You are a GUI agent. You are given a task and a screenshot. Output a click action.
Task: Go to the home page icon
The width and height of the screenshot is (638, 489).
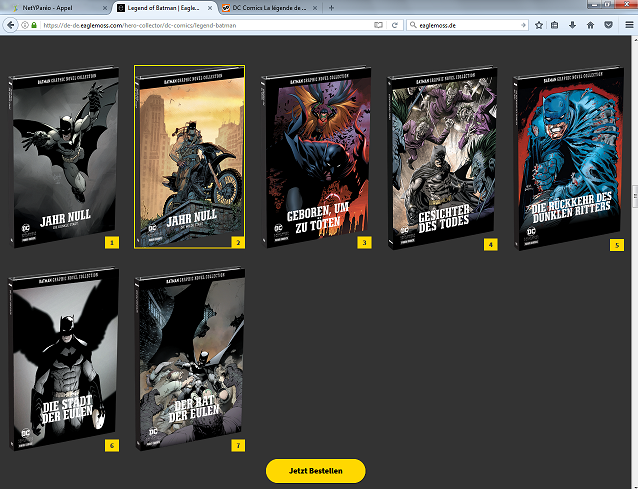tap(590, 25)
